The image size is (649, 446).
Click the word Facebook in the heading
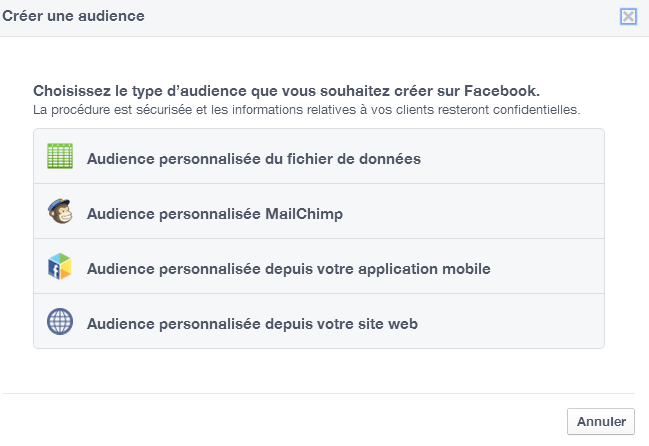coord(502,91)
